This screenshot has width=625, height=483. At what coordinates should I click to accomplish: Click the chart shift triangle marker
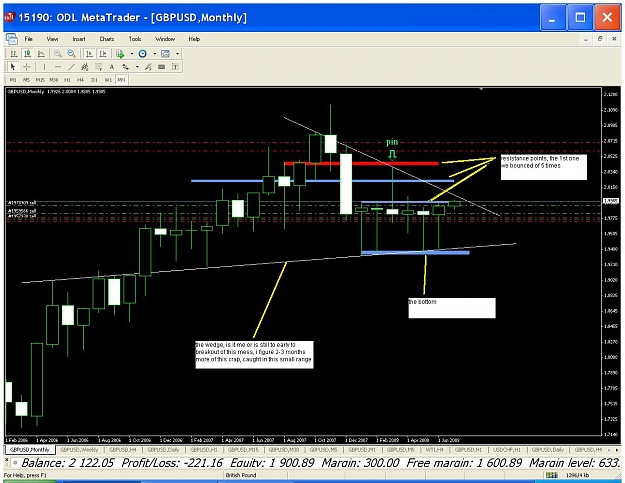click(481, 89)
